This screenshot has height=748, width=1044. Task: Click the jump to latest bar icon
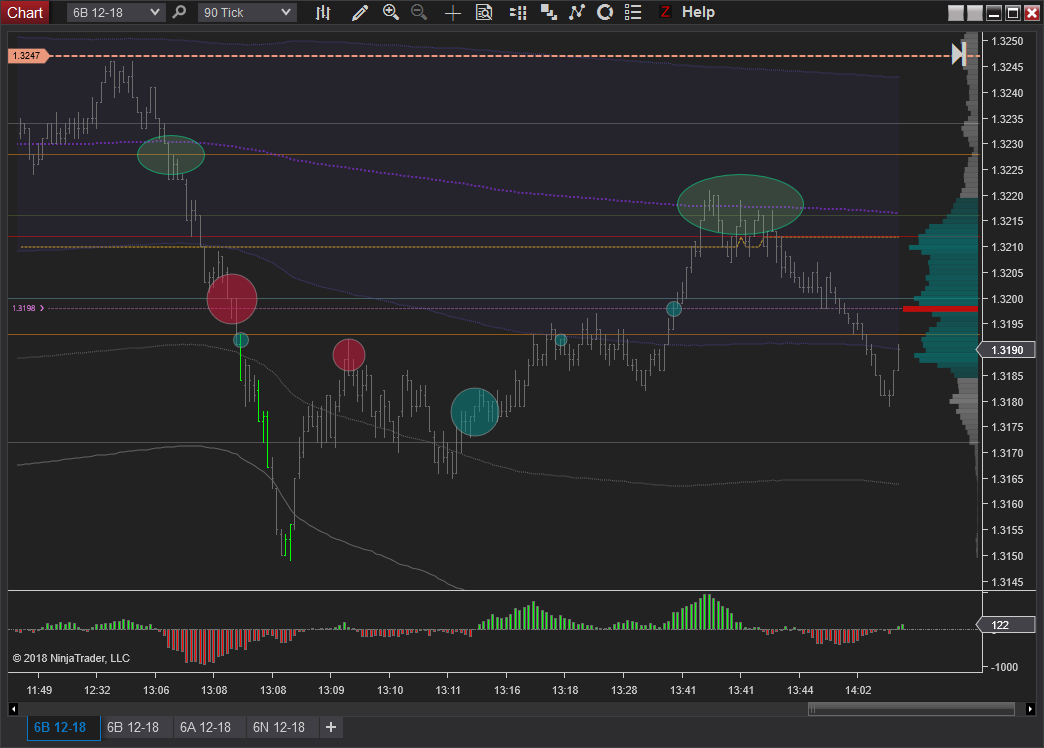[x=959, y=55]
